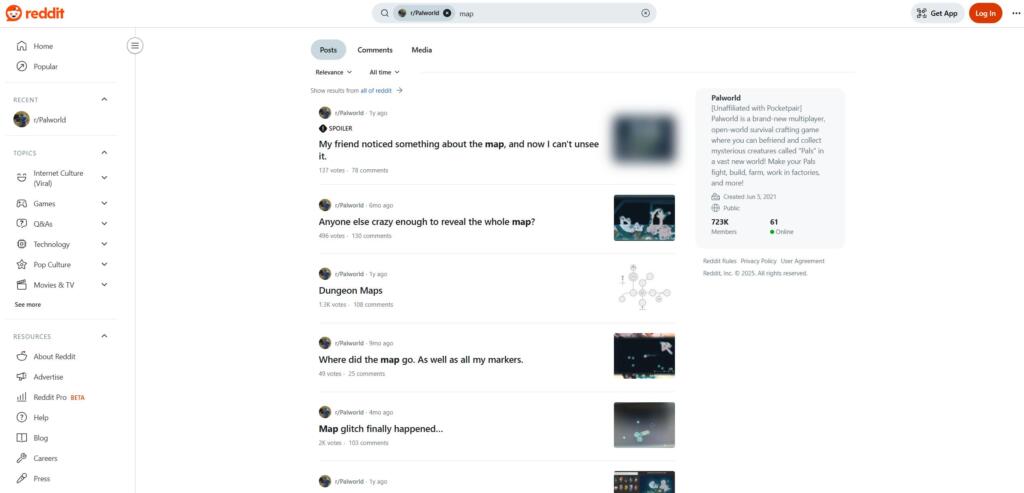Clear the search text field
The height and width of the screenshot is (493, 1024).
pyautogui.click(x=645, y=13)
